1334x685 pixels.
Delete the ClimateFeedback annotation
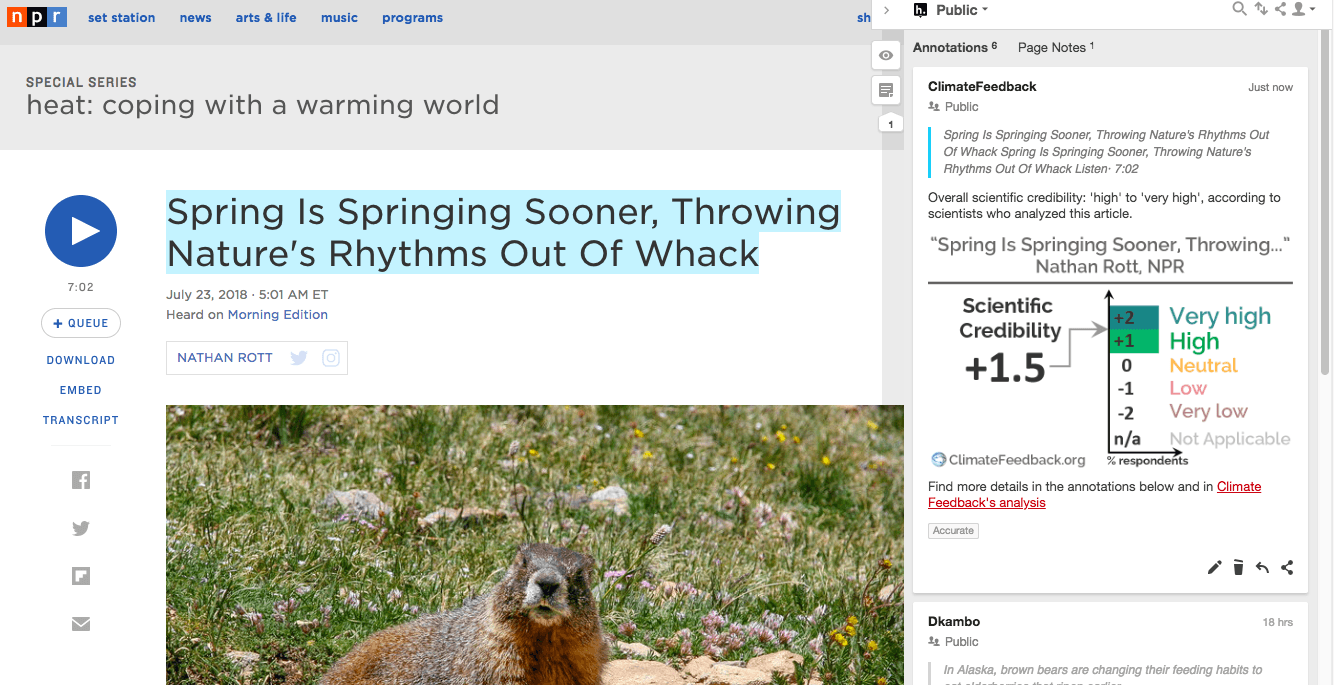pos(1238,568)
